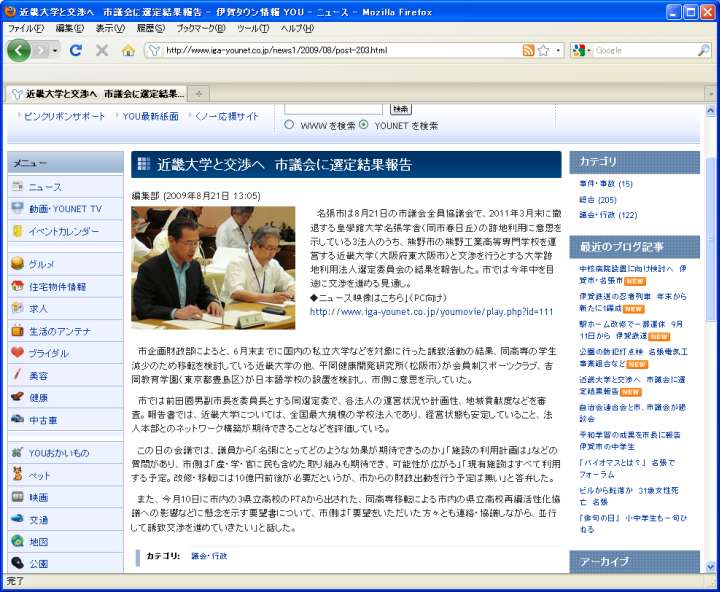The image size is (720, 592).
Task: Open ブライダル heart item in sidebar
Action: point(48,353)
